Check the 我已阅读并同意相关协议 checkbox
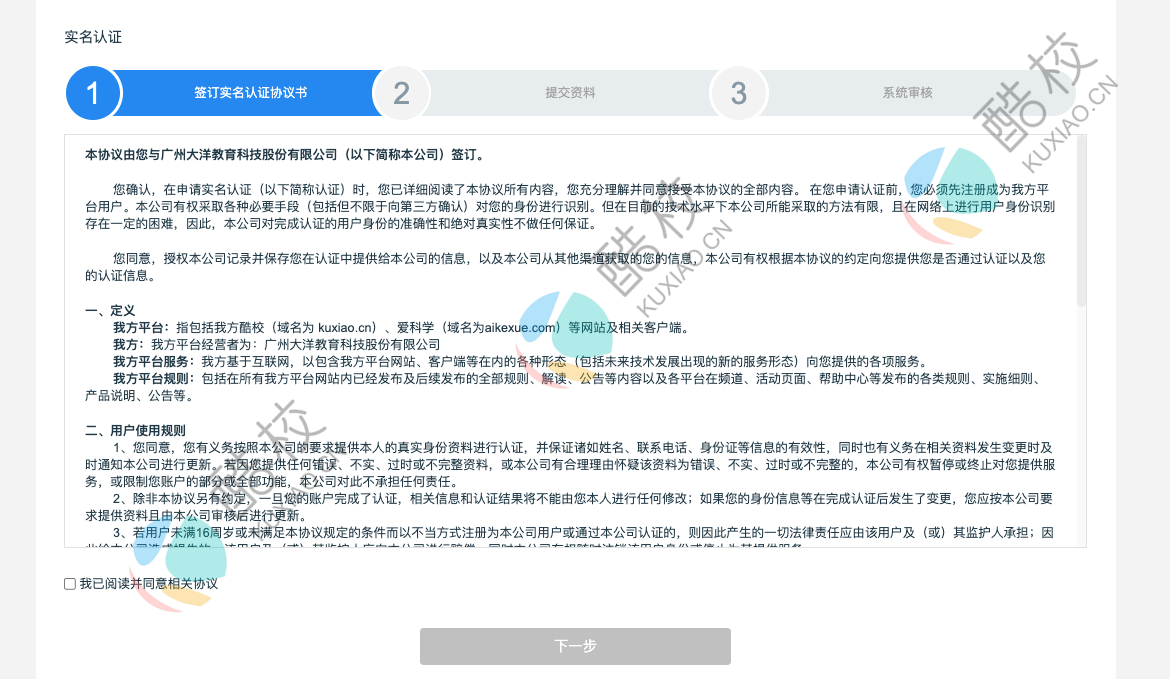1170x679 pixels. coord(70,584)
